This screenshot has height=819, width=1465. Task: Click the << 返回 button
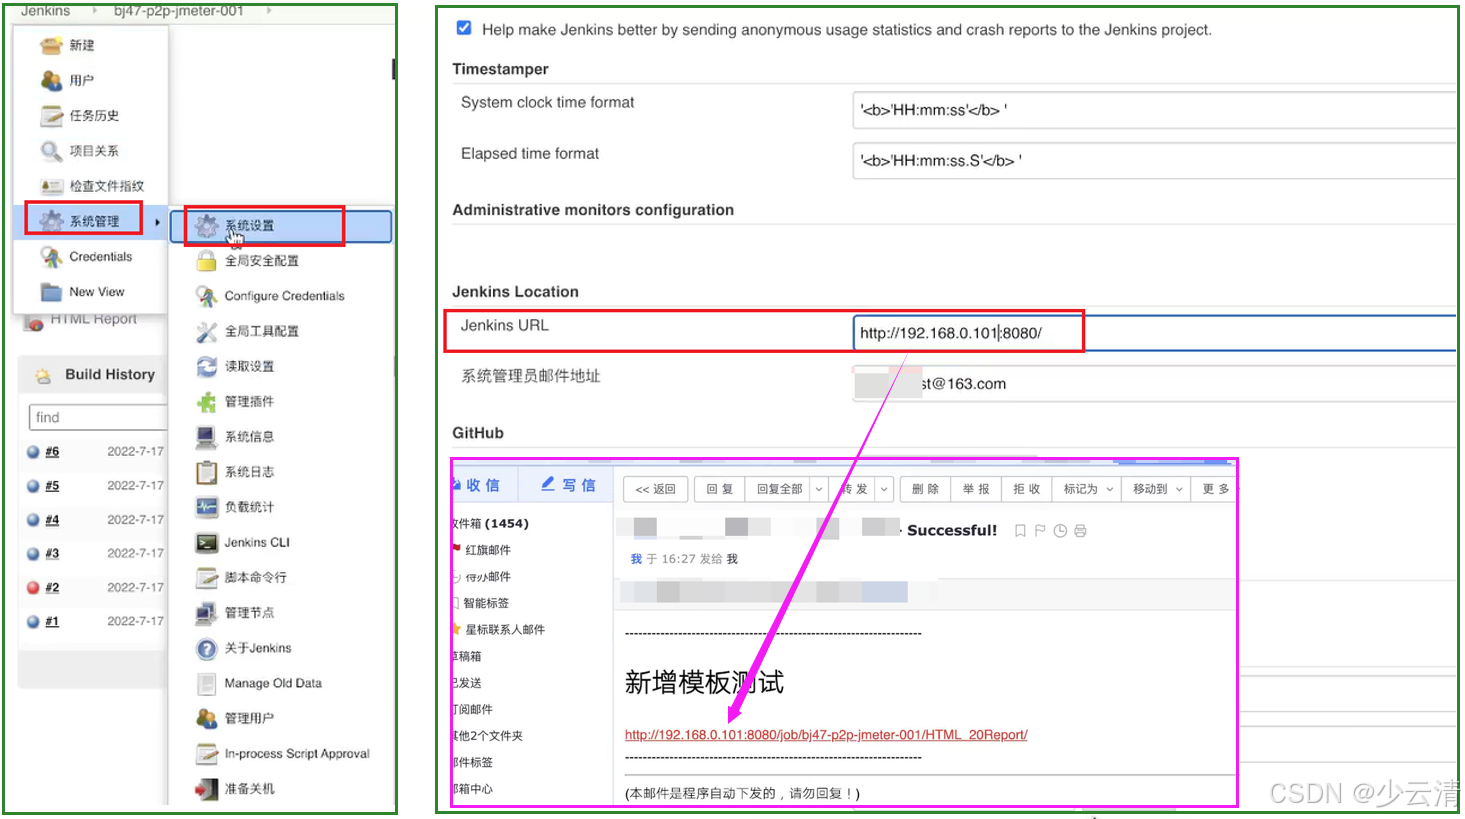(x=655, y=489)
